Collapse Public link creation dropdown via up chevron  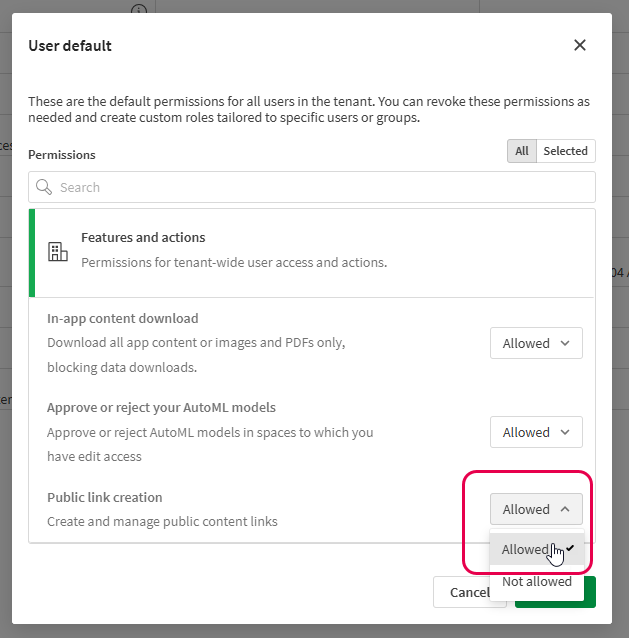coord(566,509)
